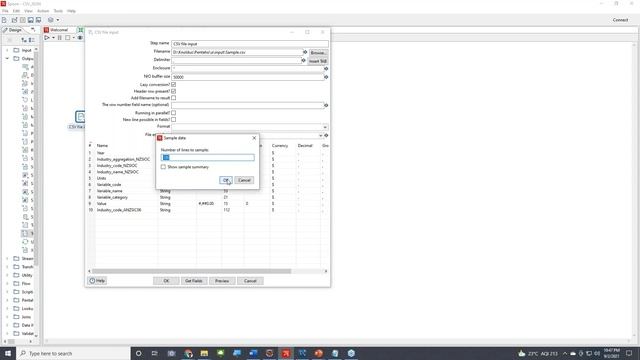Click the Pause transformation icon
640x360 pixels.
[60, 38]
